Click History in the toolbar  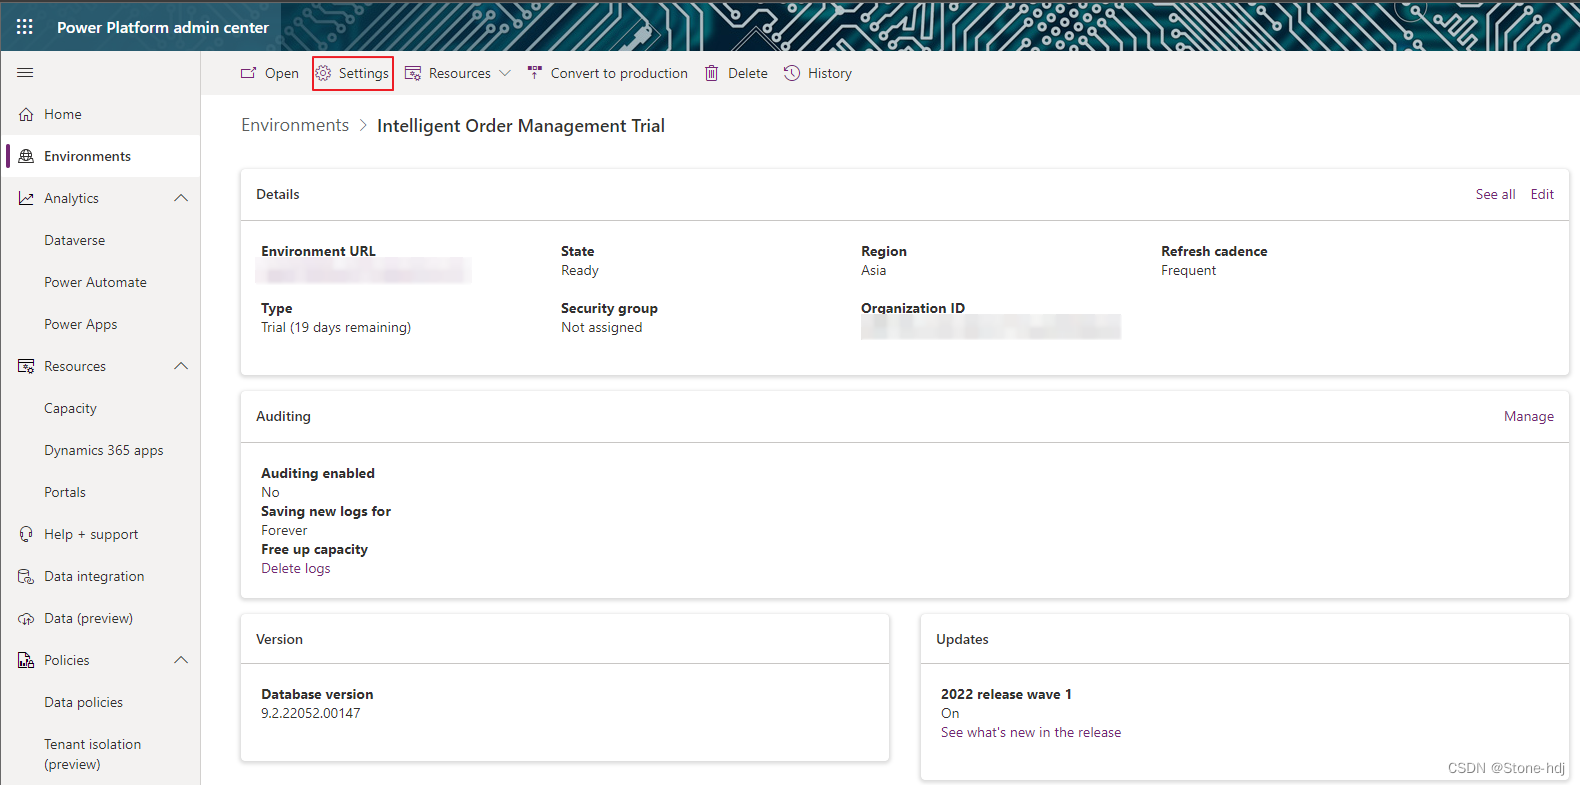point(818,73)
